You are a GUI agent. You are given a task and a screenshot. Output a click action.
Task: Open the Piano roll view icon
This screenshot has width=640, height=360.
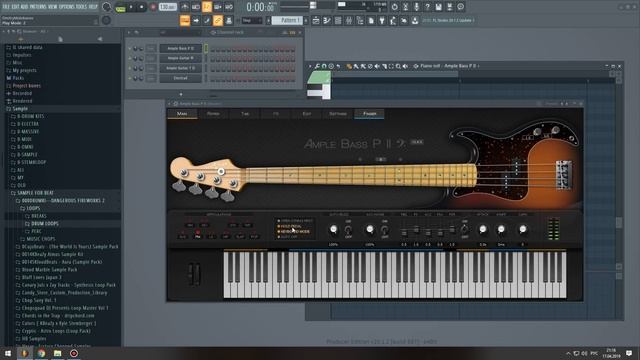coord(327,20)
